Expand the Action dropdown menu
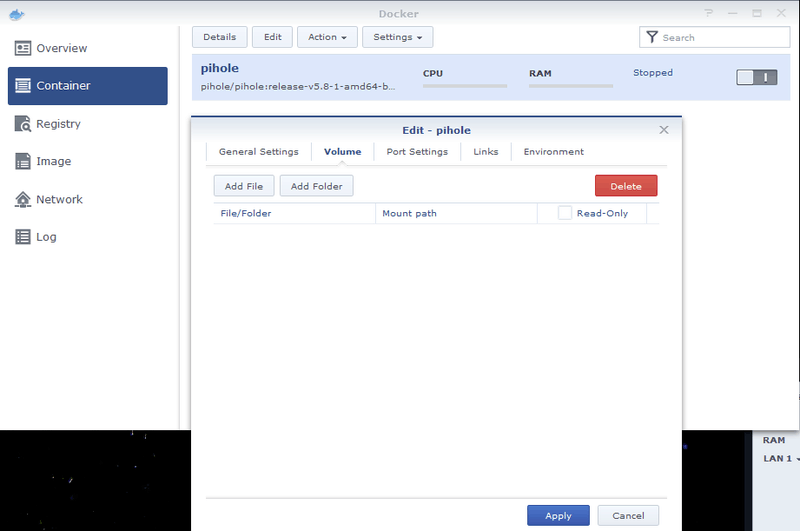The height and width of the screenshot is (531, 800). pyautogui.click(x=327, y=37)
